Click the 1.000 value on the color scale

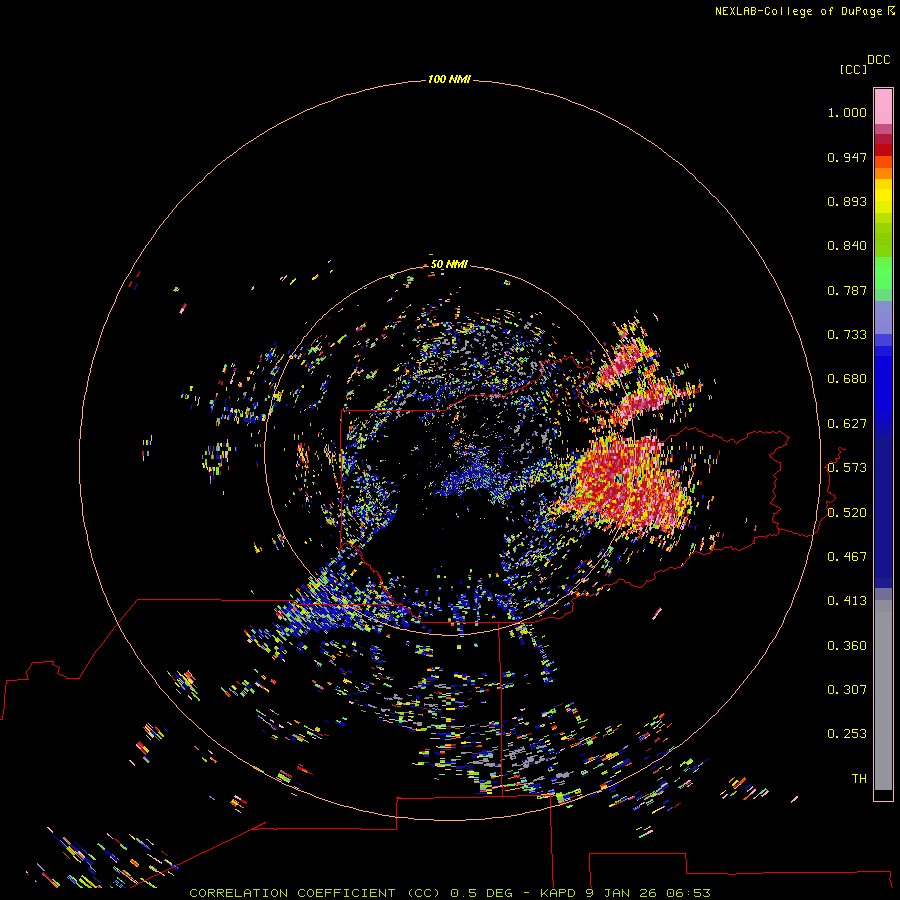point(847,113)
